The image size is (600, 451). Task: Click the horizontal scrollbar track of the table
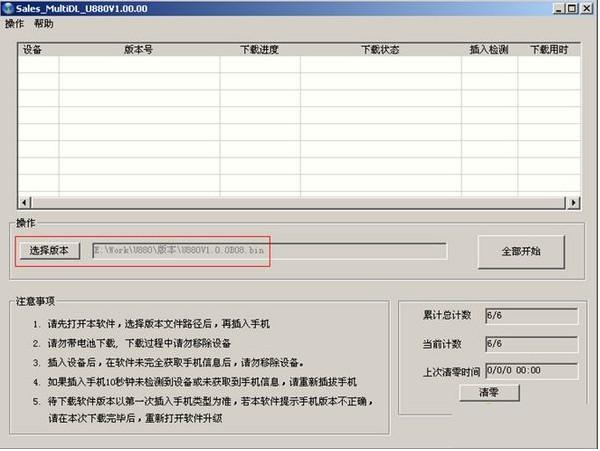point(298,203)
